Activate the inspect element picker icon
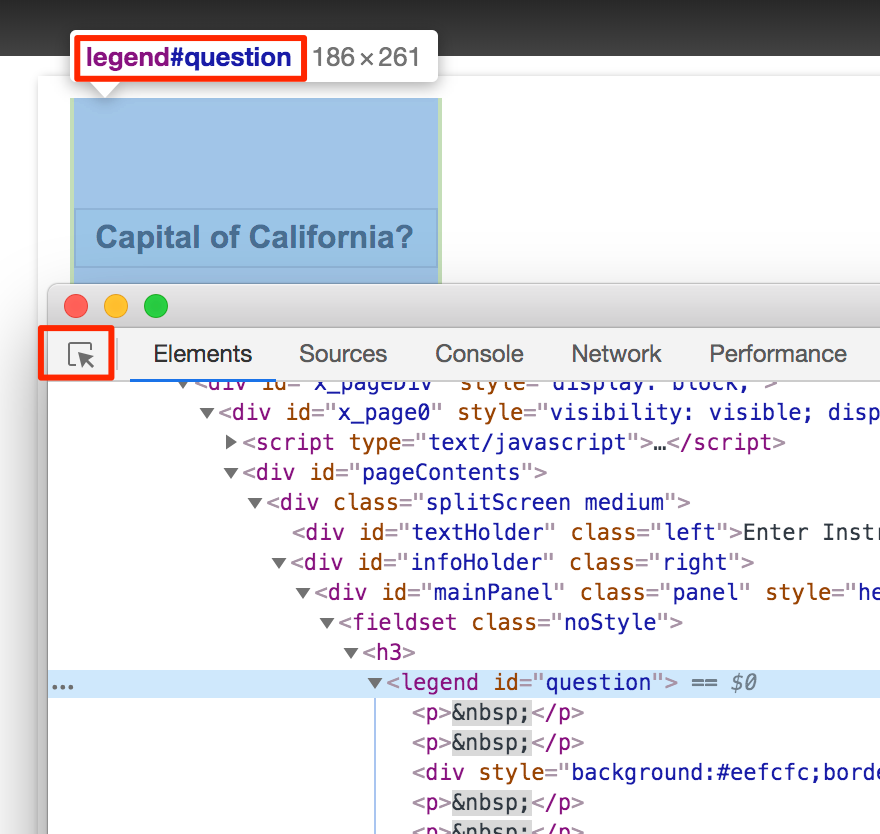This screenshot has width=880, height=834. (x=81, y=355)
